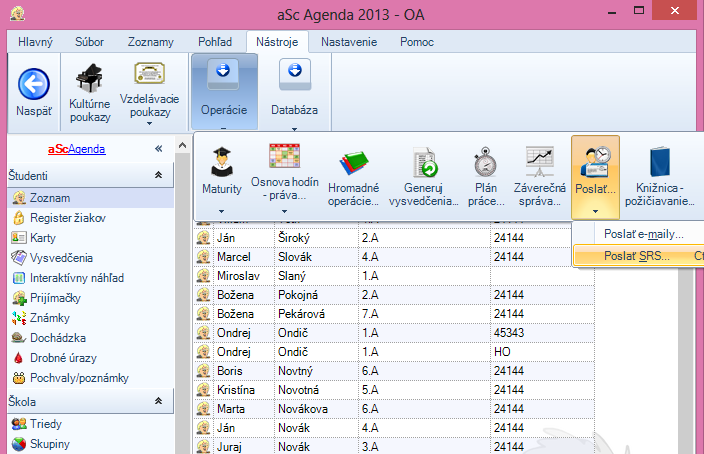Viewport: 704px width, 454px height.
Task: Click the aScAgenda link
Action: click(77, 149)
